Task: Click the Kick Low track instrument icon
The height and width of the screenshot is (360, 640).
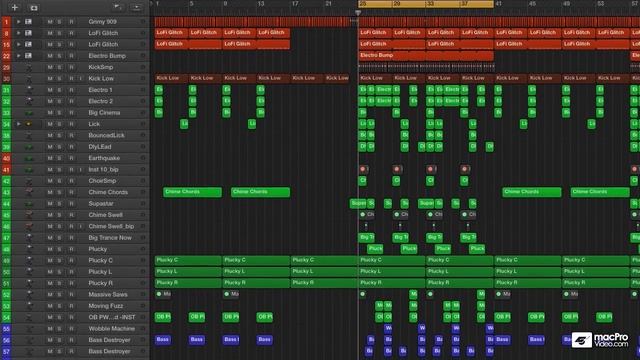Action: click(x=29, y=78)
